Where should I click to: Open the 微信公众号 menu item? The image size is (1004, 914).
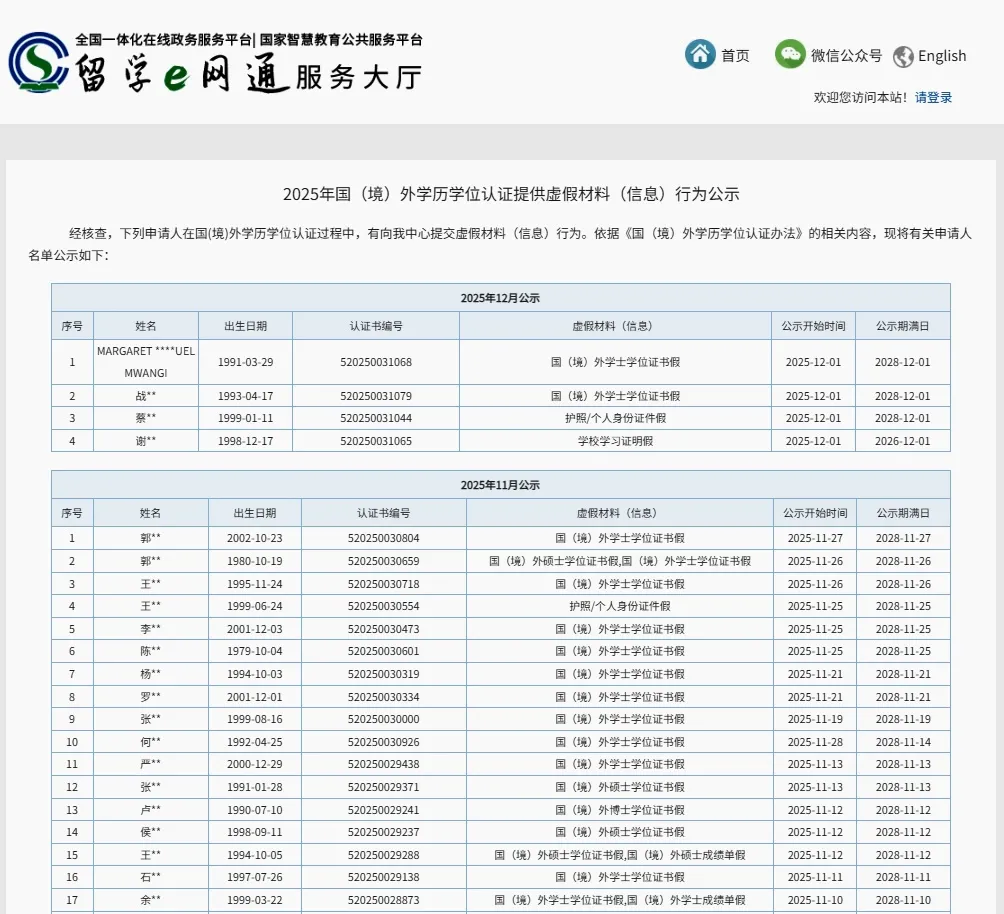pyautogui.click(x=846, y=56)
